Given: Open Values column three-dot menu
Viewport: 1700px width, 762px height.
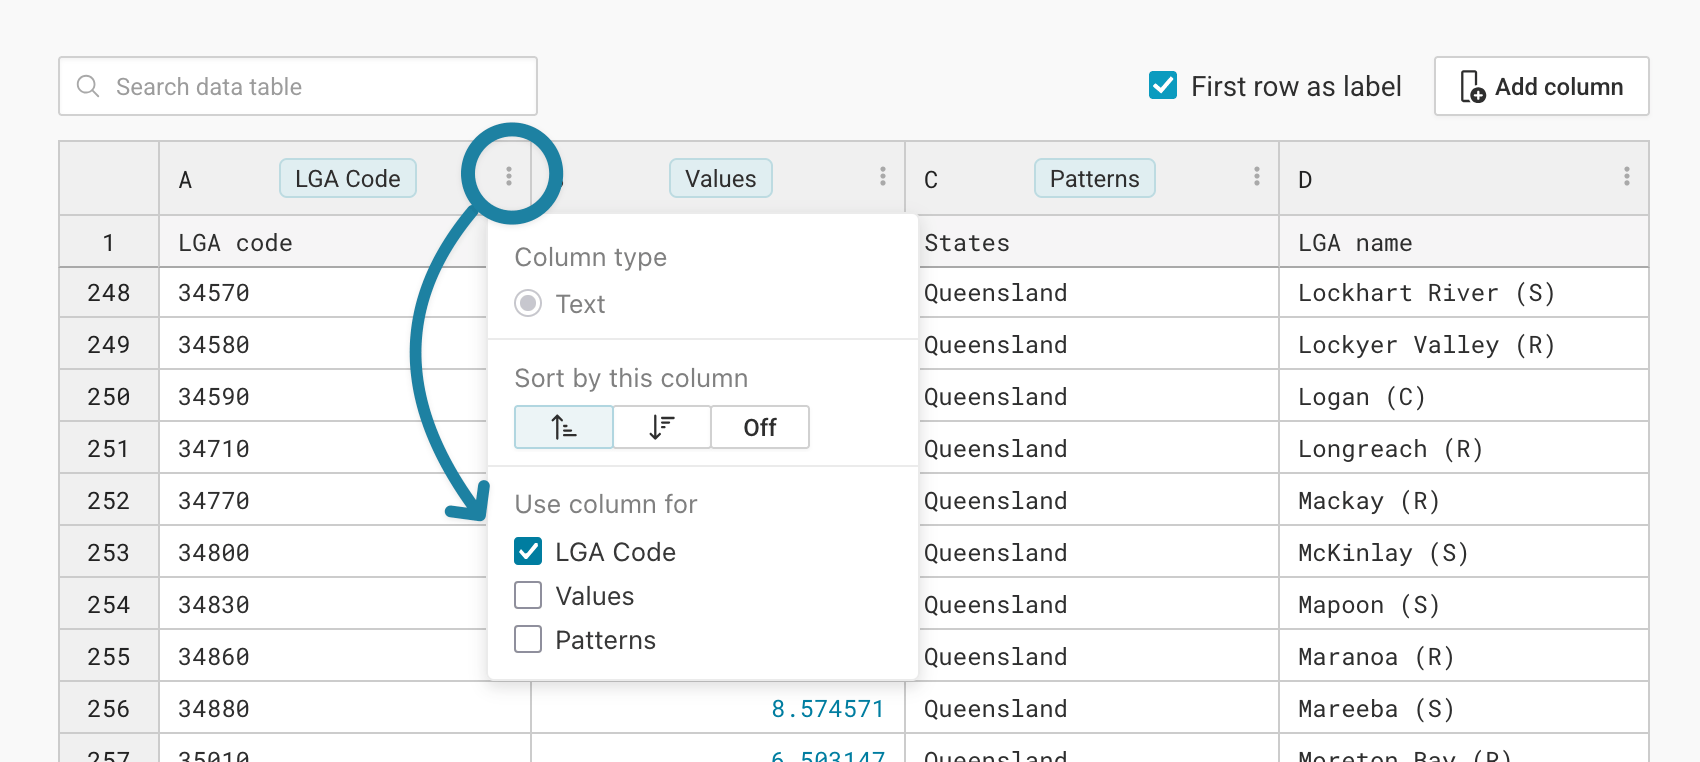Looking at the screenshot, I should 883,176.
